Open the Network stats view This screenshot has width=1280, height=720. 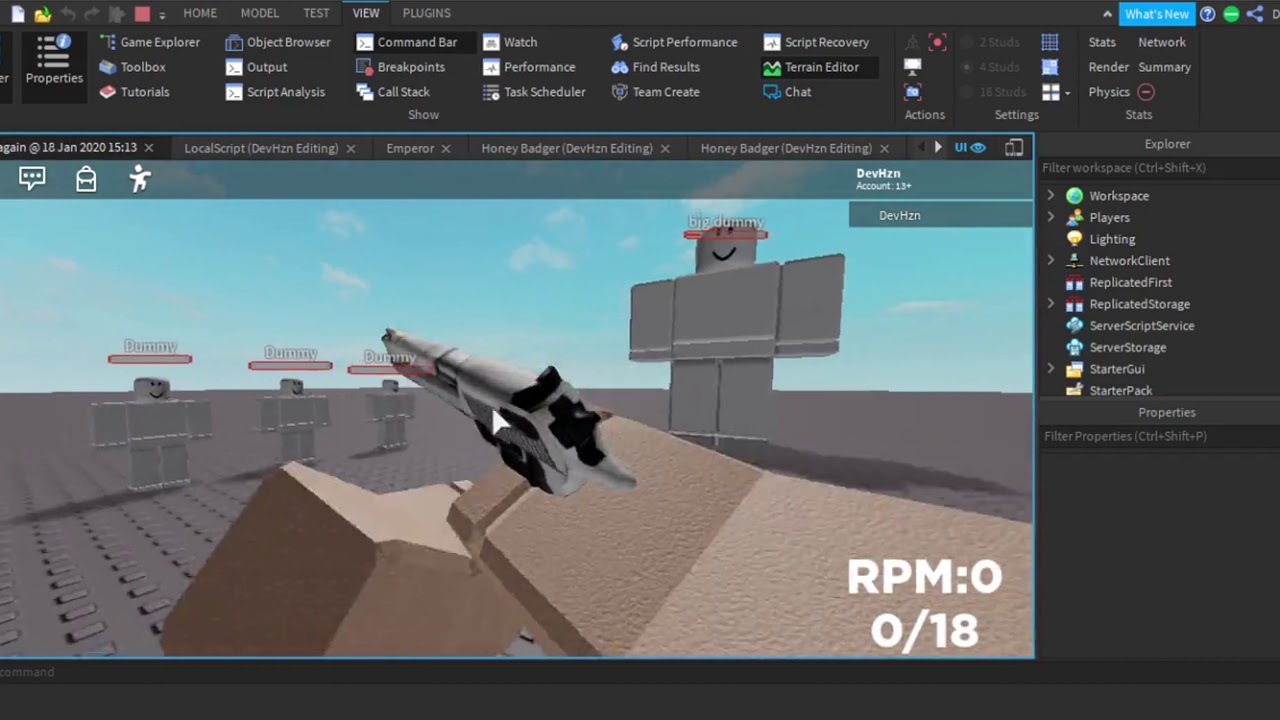pos(1162,42)
